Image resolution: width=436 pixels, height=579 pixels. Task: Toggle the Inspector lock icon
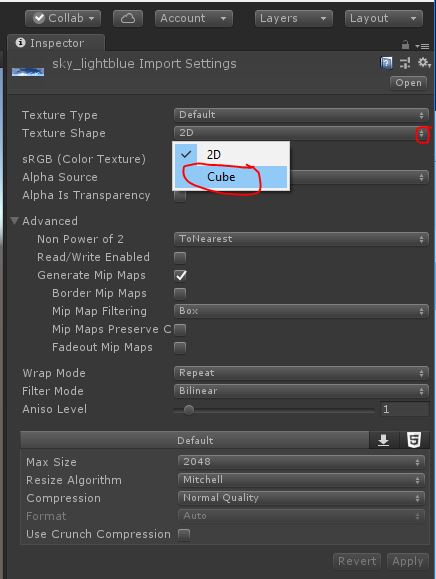(405, 45)
